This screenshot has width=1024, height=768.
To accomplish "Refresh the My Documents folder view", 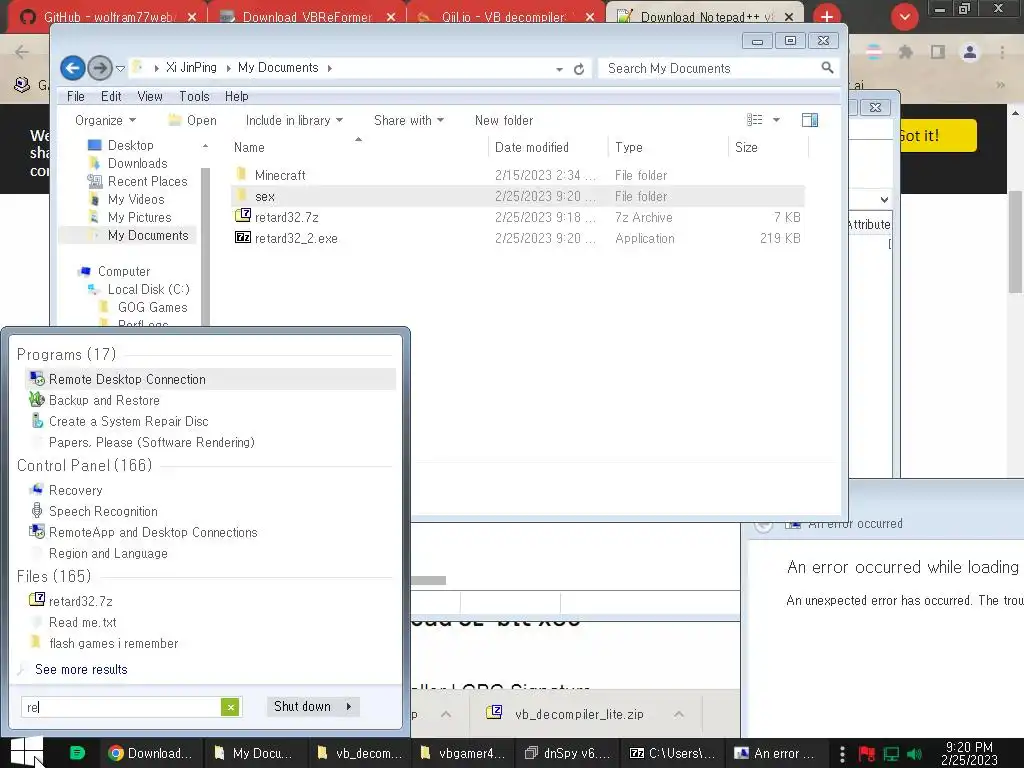I will coord(579,69).
